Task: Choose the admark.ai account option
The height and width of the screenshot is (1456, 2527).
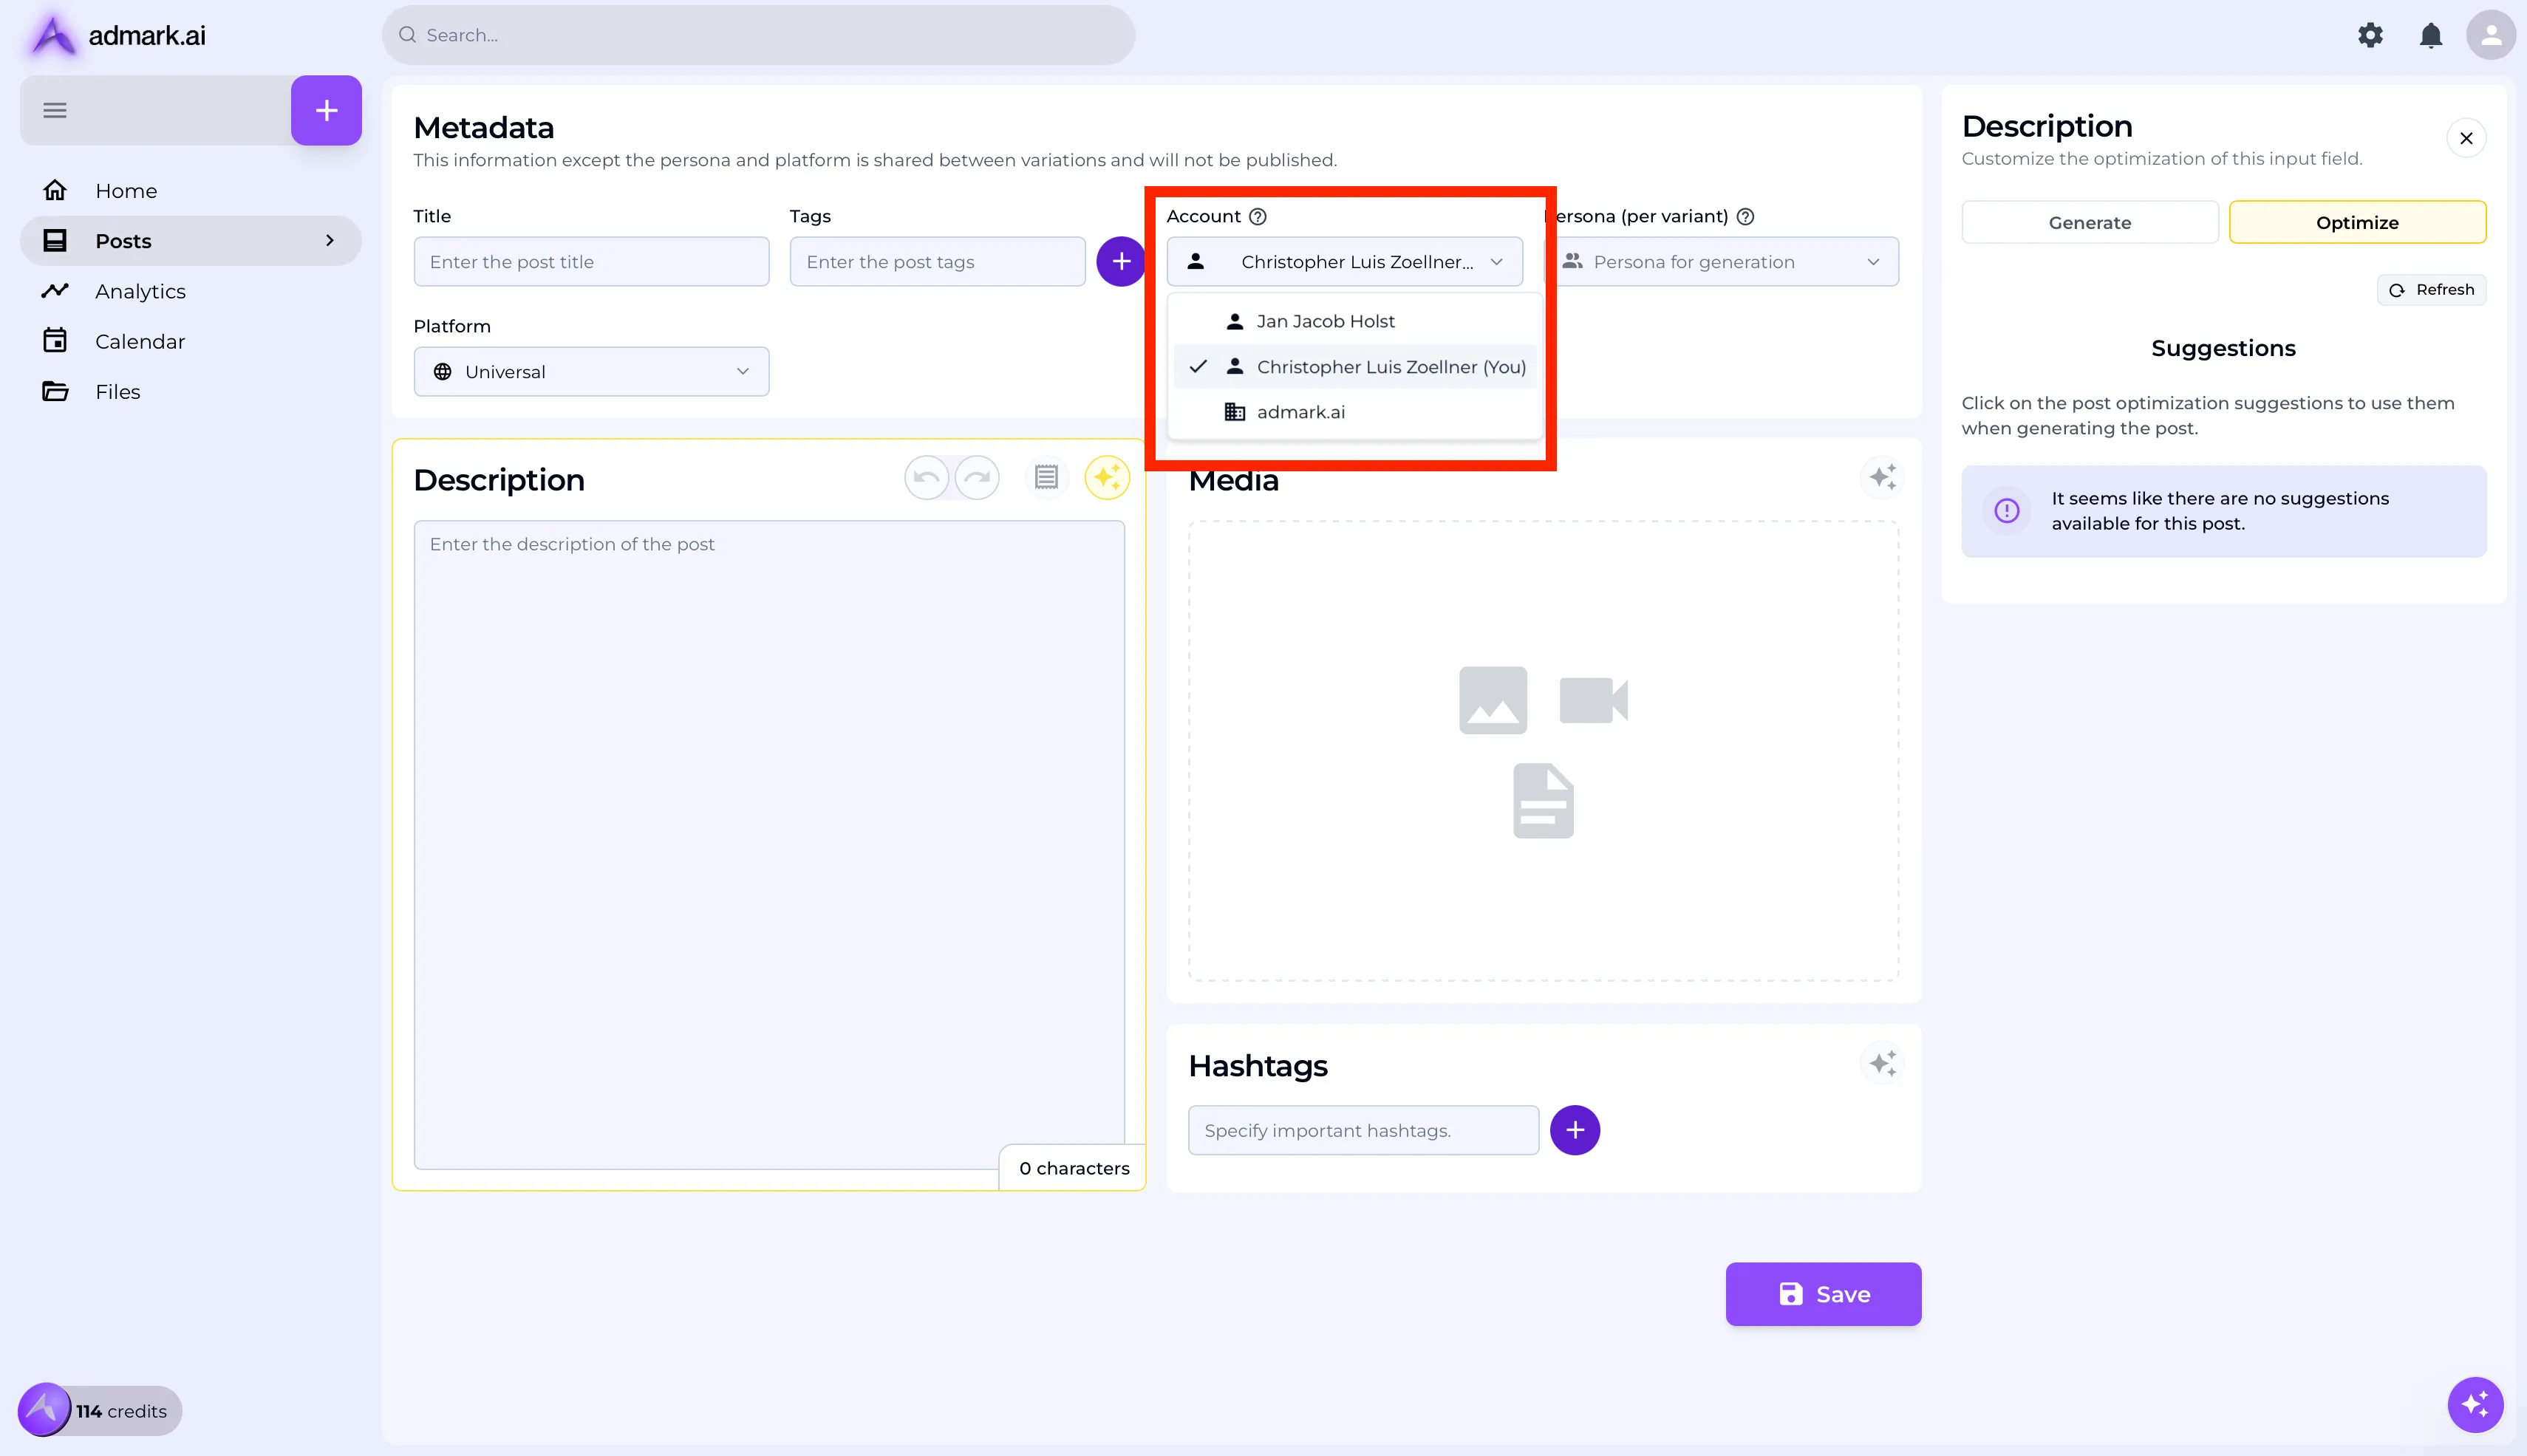Action: (1300, 412)
